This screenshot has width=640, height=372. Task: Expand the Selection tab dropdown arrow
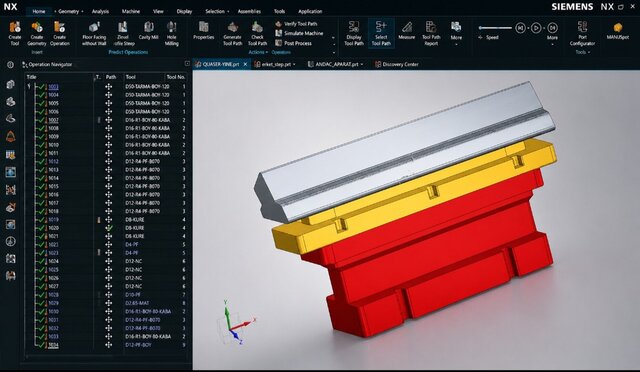228,11
